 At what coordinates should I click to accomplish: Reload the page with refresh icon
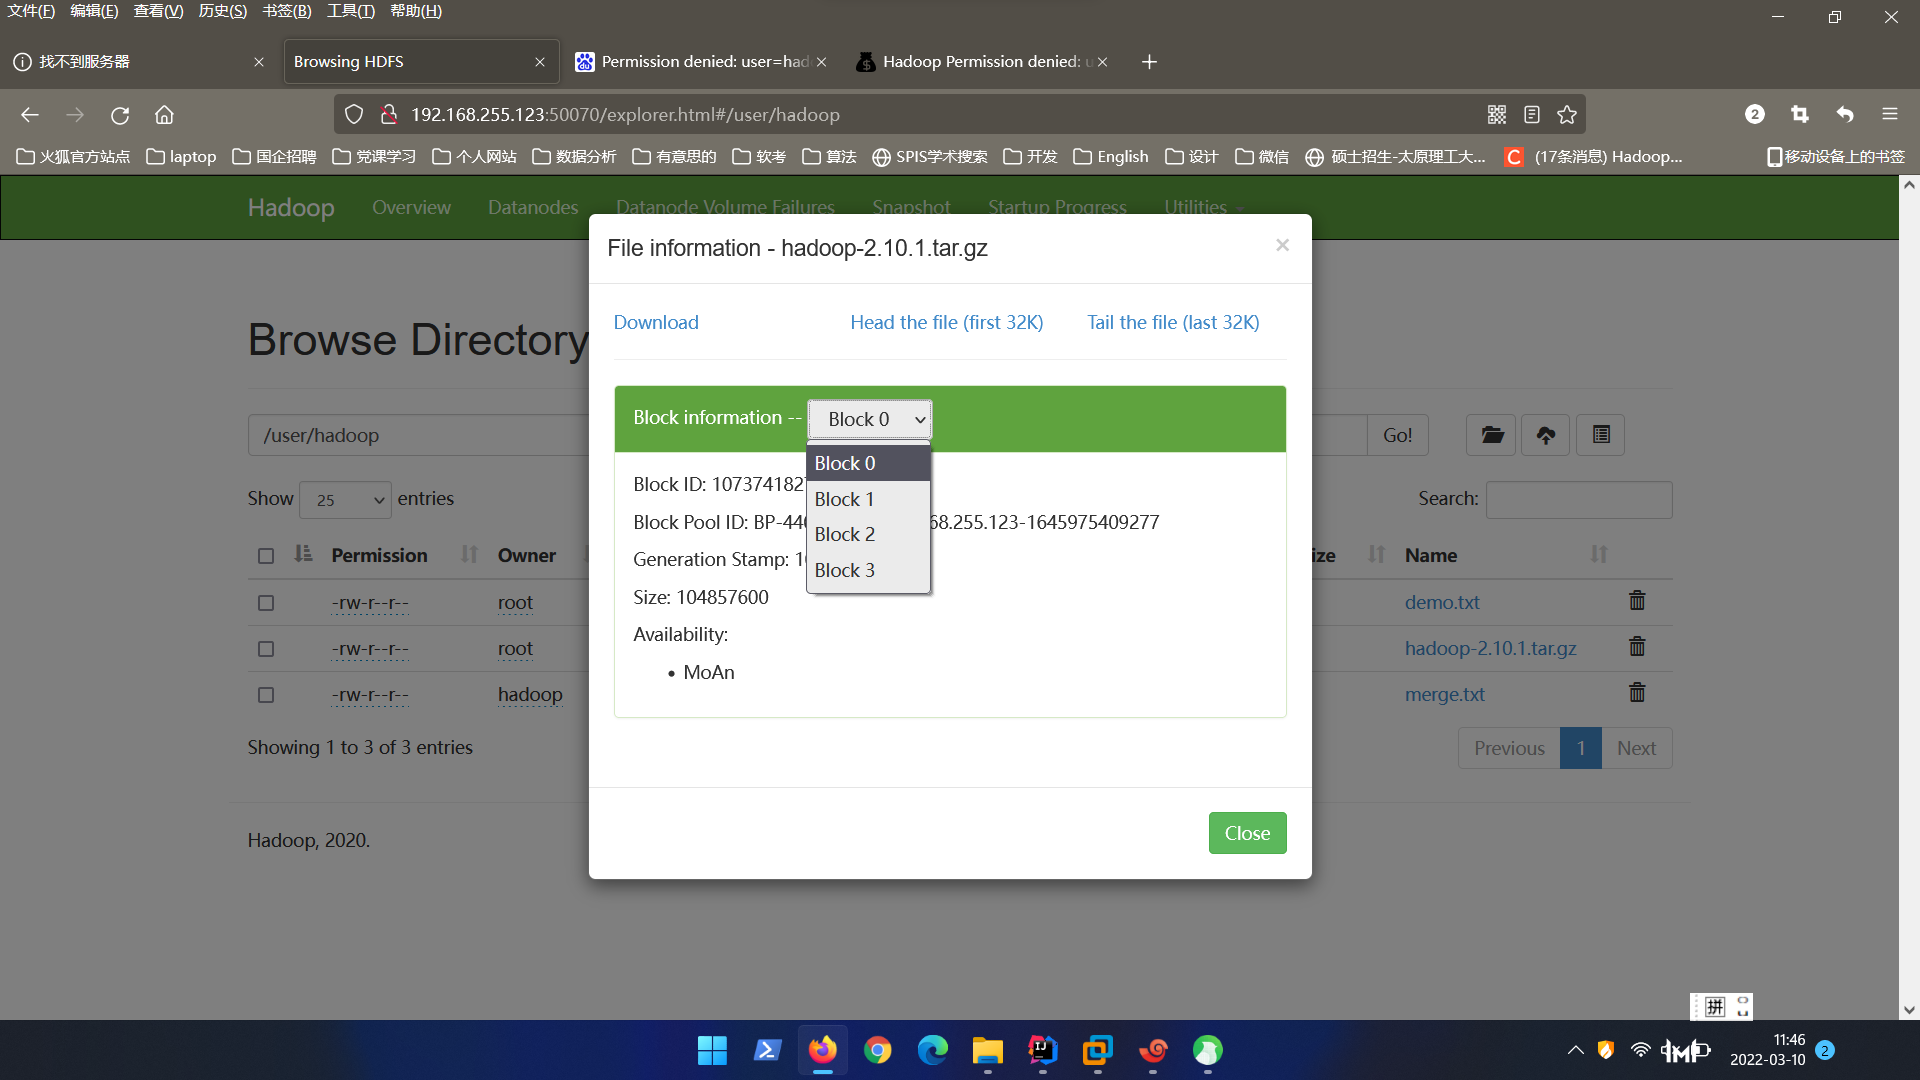pyautogui.click(x=120, y=115)
